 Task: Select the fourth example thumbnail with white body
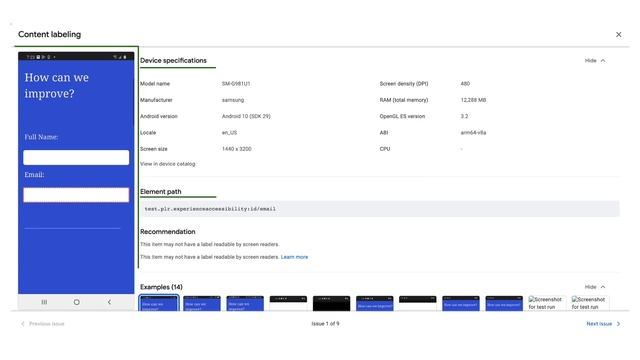point(288,303)
